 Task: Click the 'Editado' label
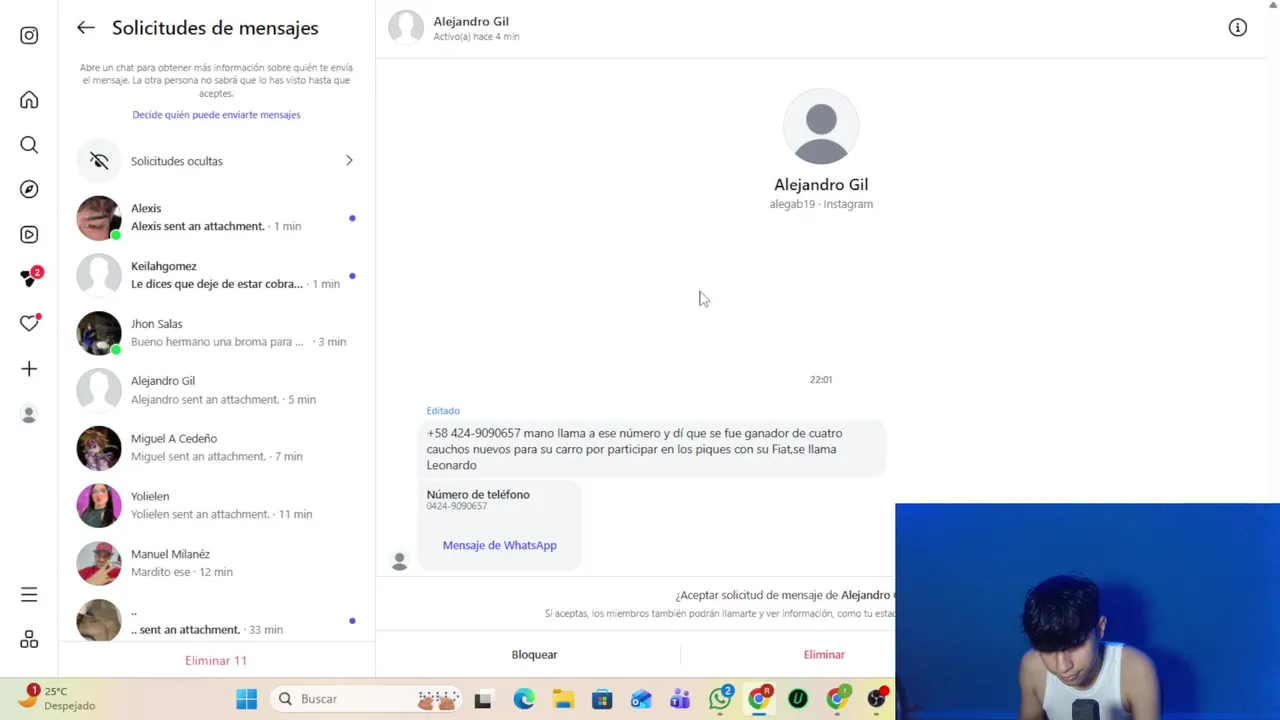[443, 411]
